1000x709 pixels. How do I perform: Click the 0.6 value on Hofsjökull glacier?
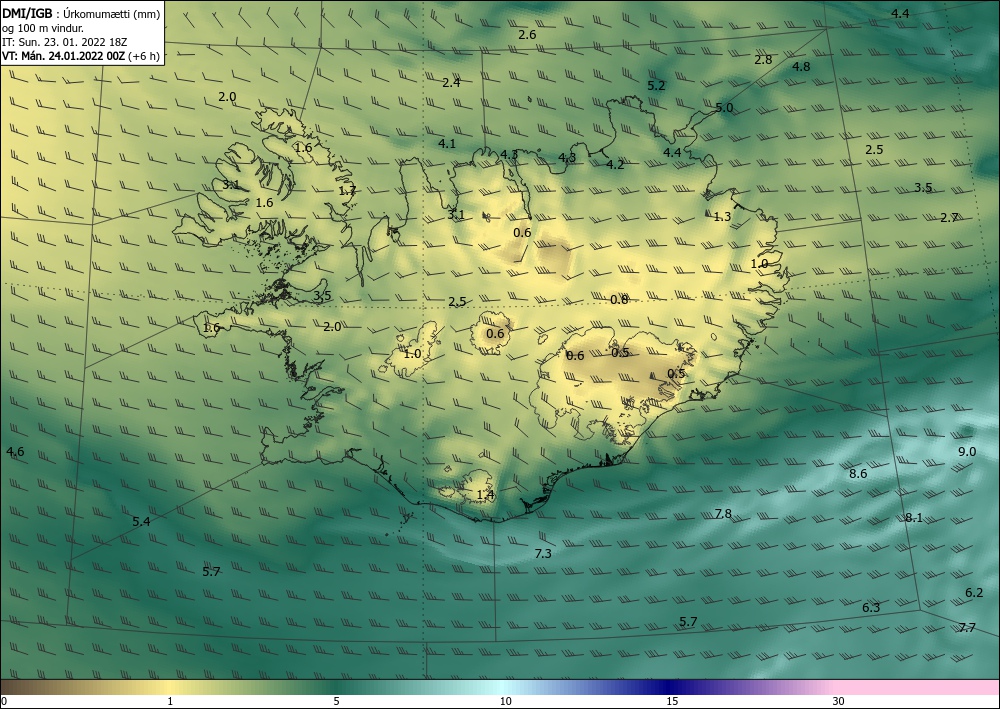pos(495,334)
